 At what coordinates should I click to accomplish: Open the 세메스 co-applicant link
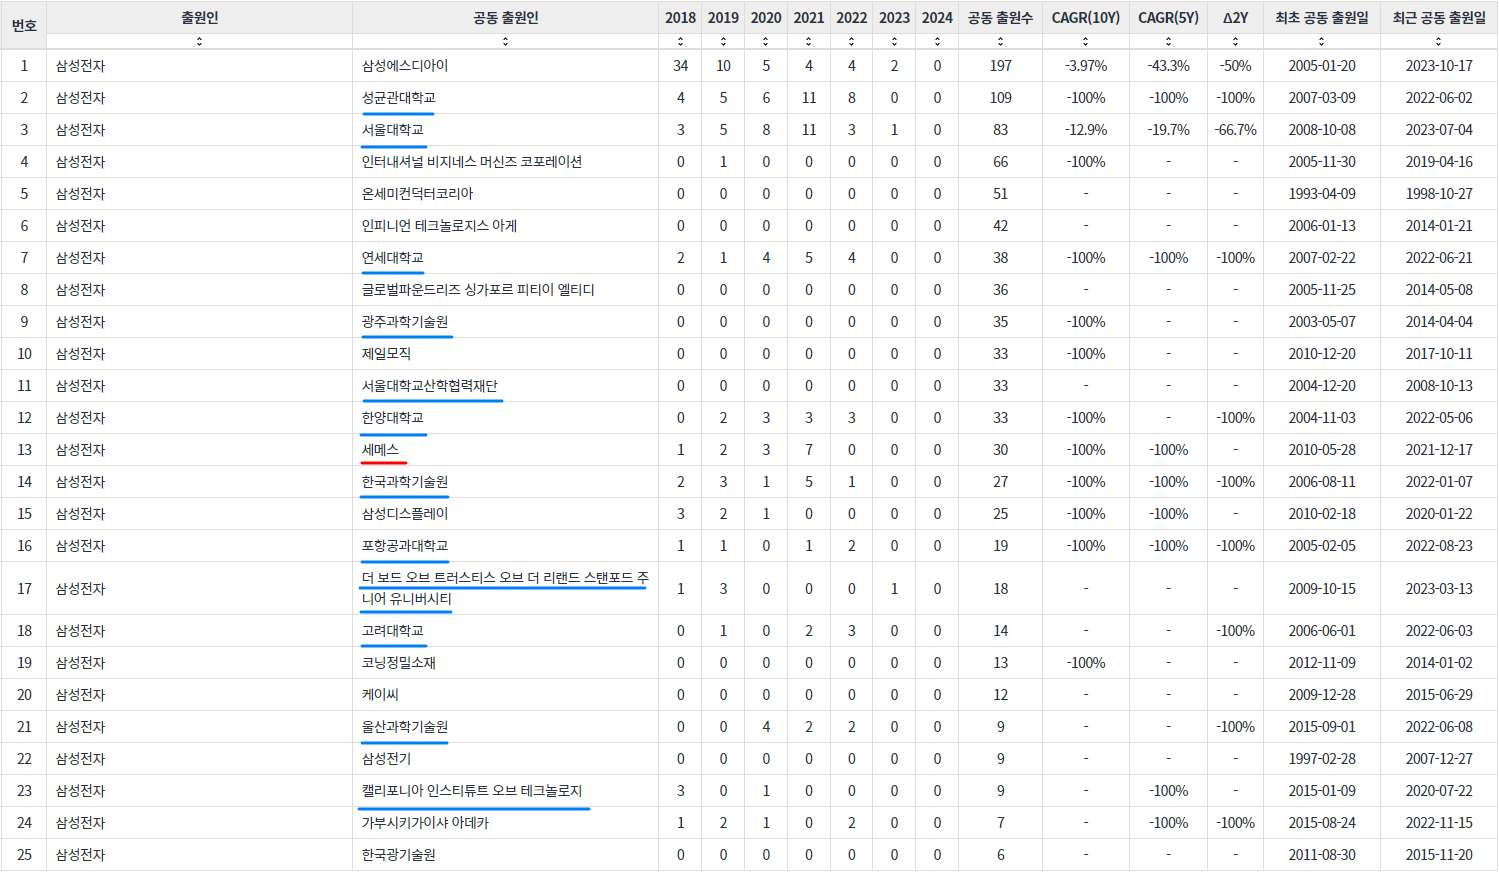click(380, 450)
